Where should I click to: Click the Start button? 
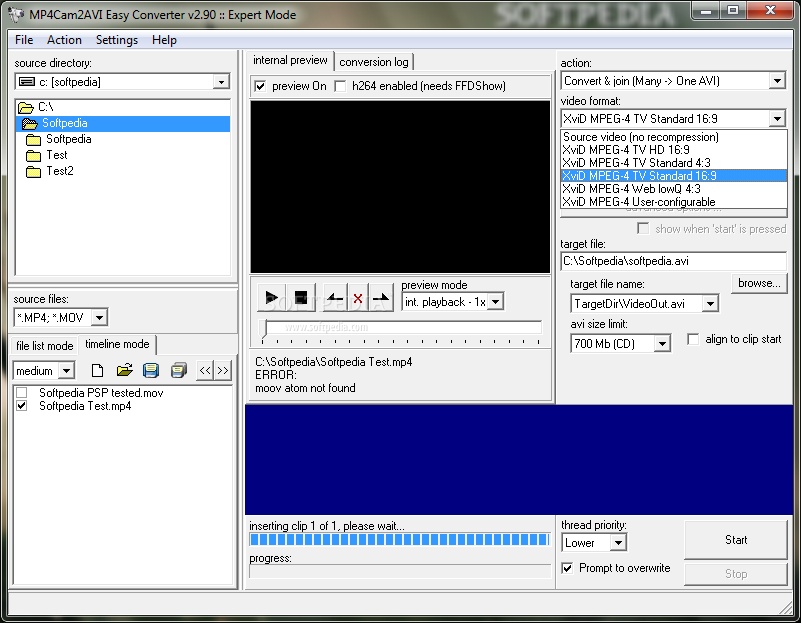(x=736, y=540)
